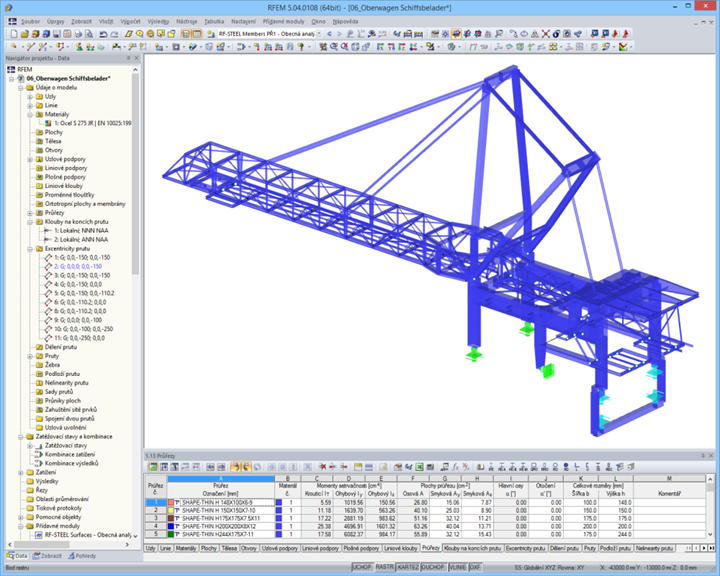Open the Soubor menu
720x576 pixels.
click(30, 21)
